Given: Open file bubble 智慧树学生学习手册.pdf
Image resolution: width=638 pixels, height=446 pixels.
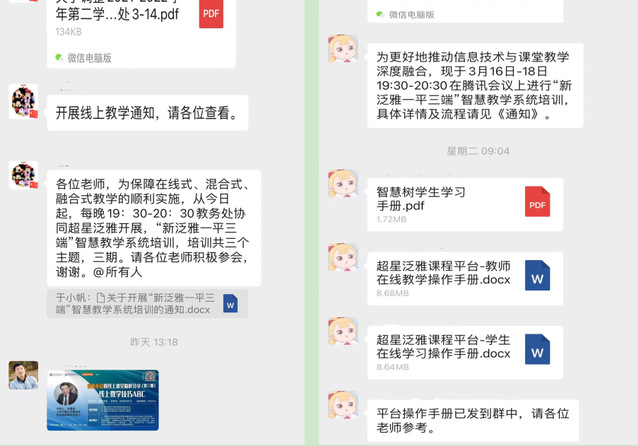Looking at the screenshot, I should point(465,205).
